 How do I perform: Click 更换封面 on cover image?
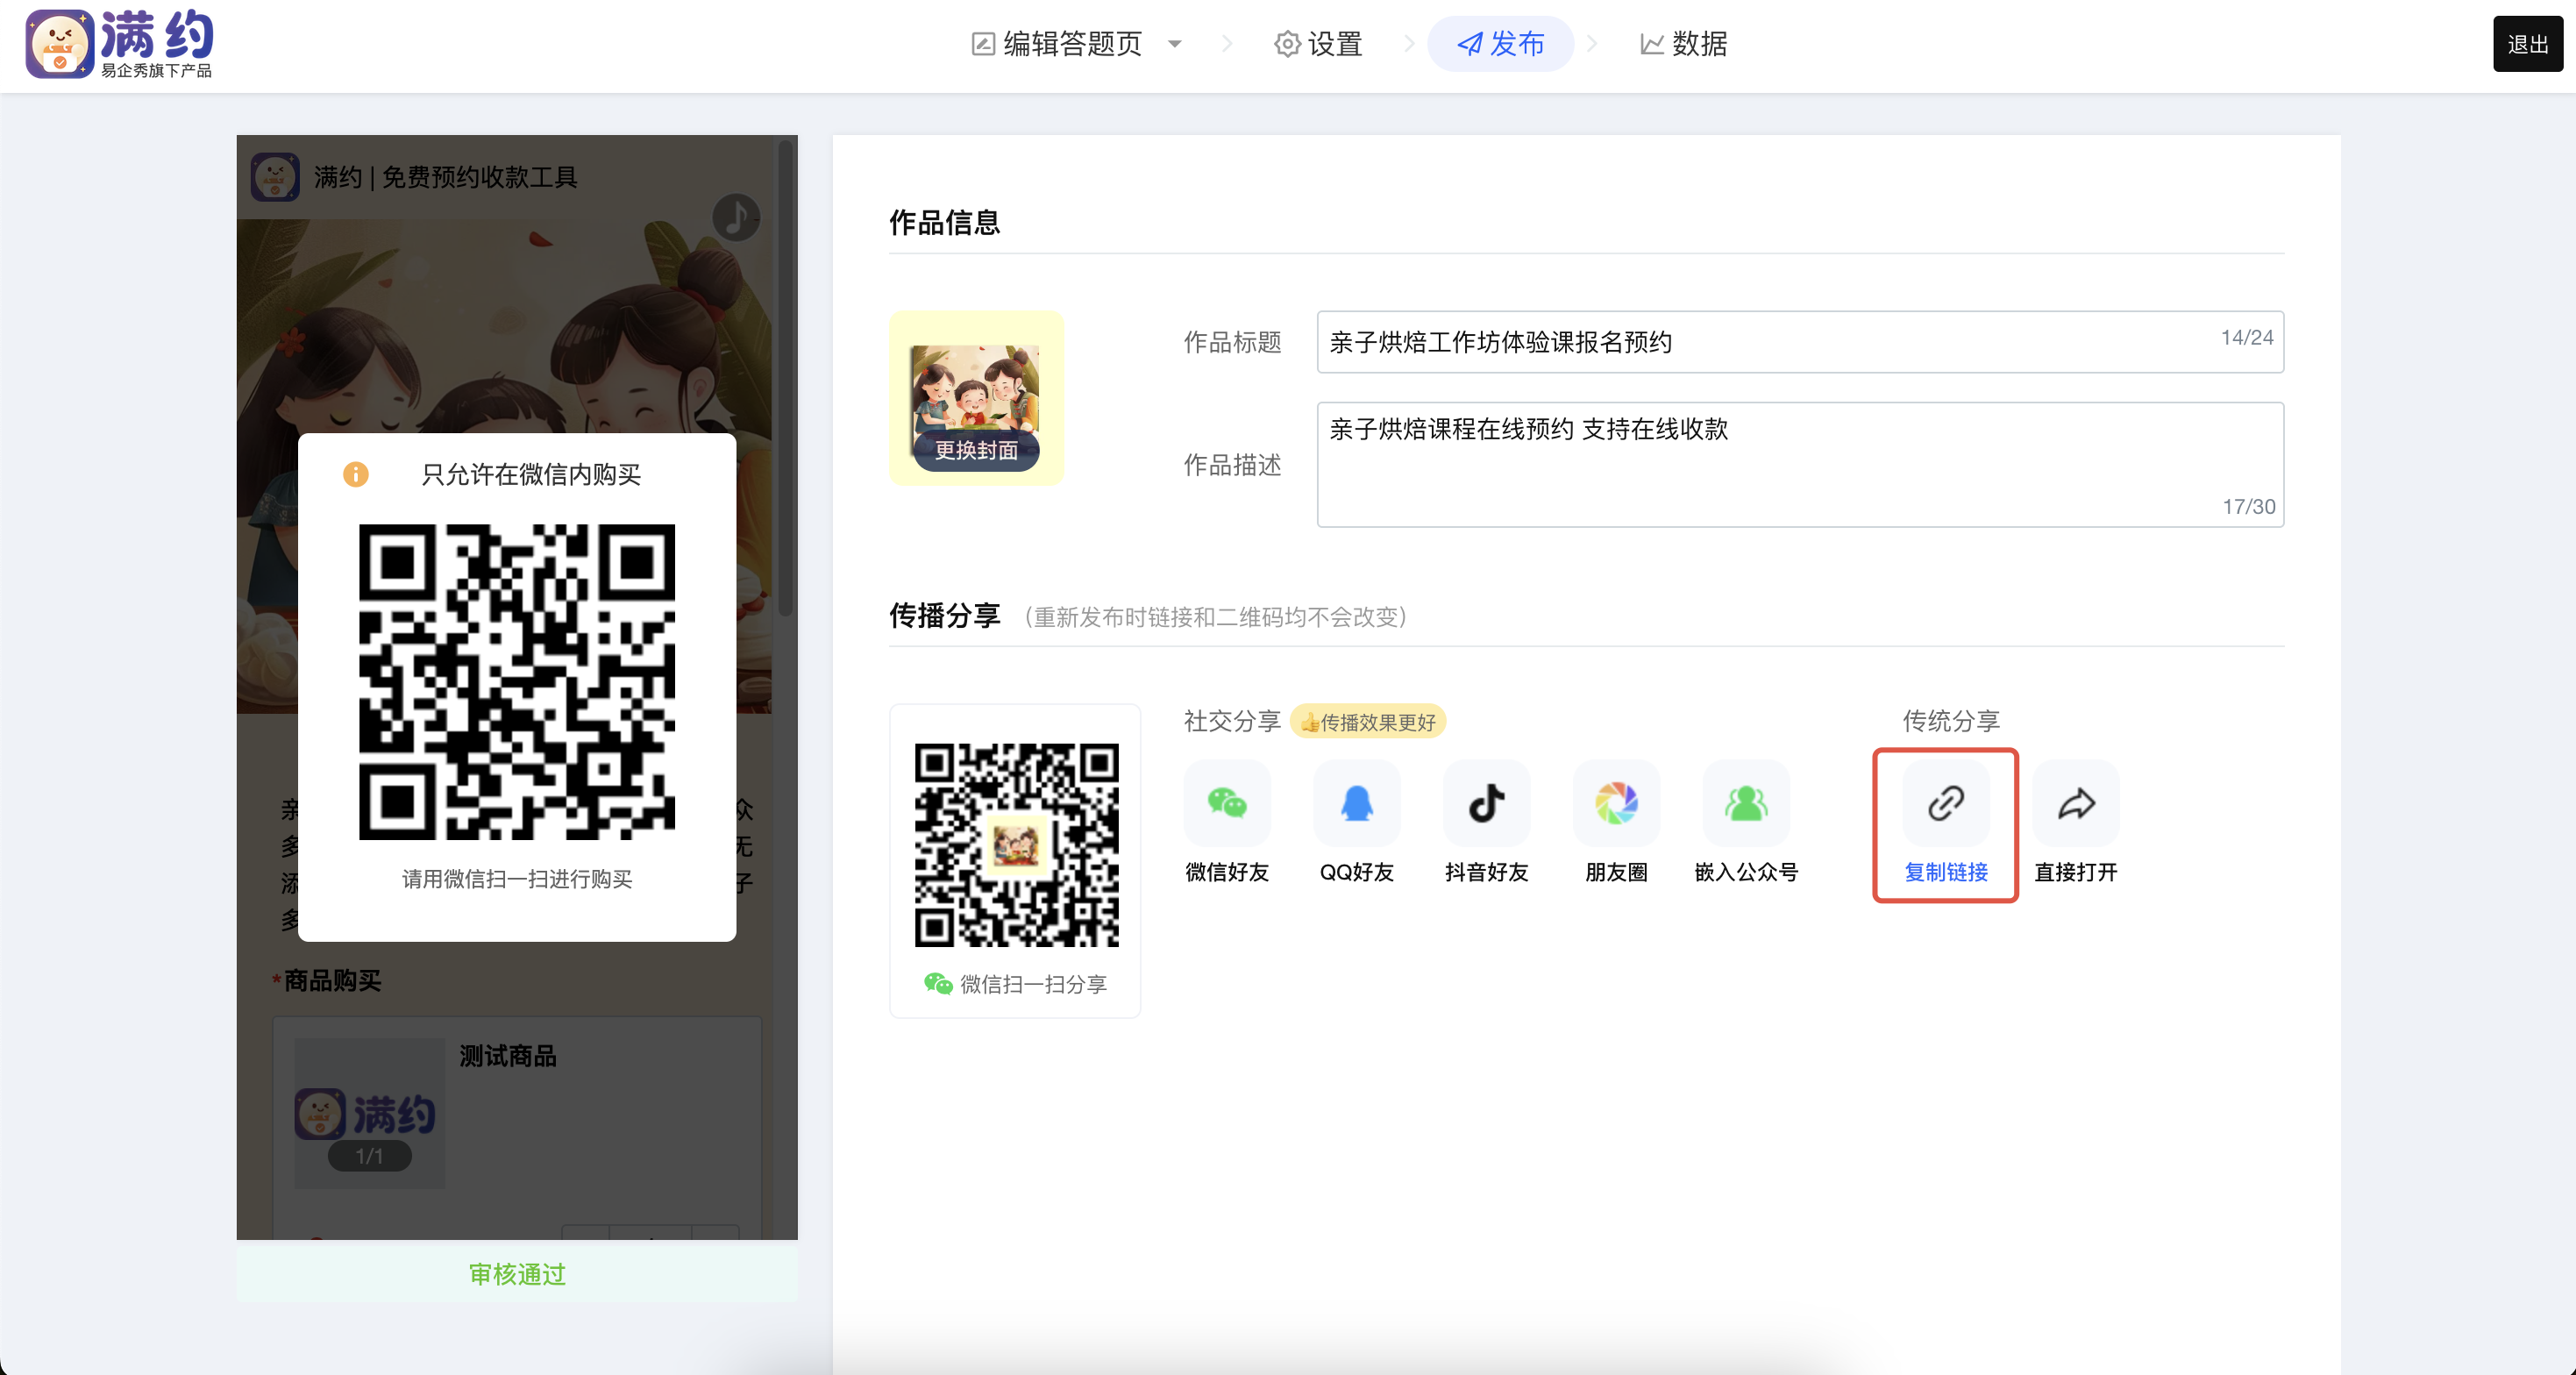tap(976, 450)
